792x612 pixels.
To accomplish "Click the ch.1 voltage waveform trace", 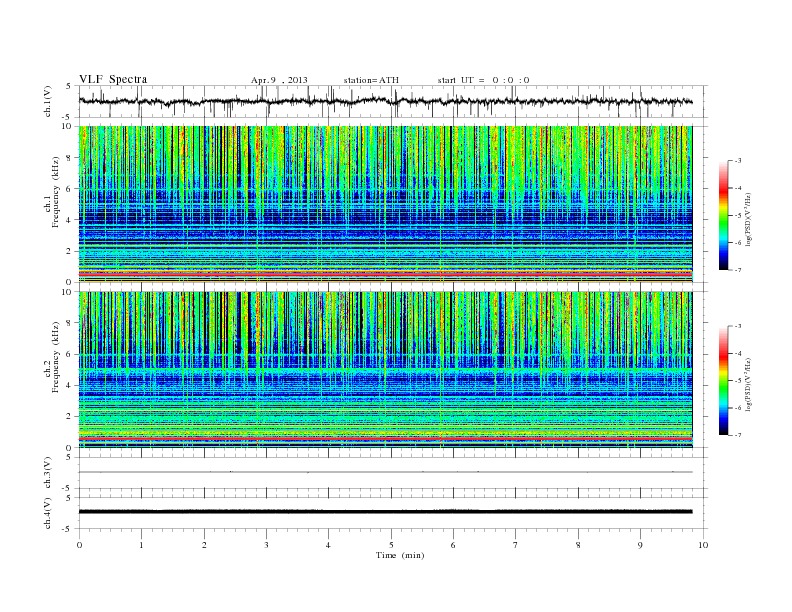I will (385, 101).
